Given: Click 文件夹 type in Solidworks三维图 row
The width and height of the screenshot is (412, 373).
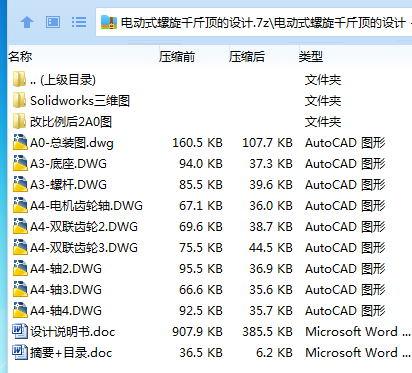Looking at the screenshot, I should (x=323, y=101).
